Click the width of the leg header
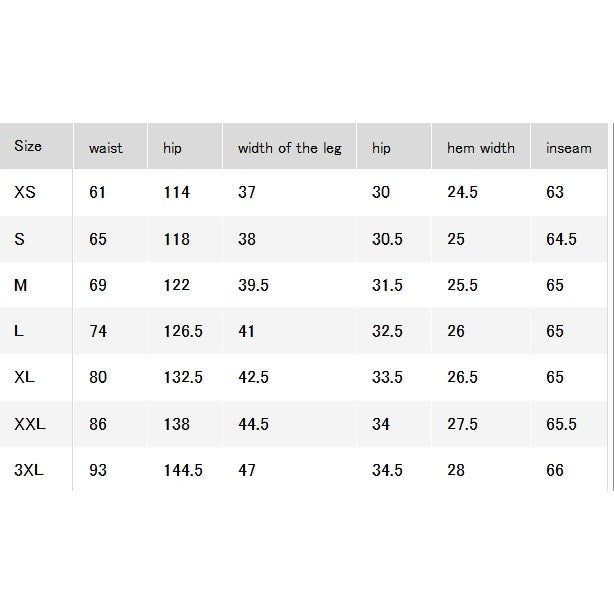This screenshot has width=614, height=614. click(x=289, y=146)
